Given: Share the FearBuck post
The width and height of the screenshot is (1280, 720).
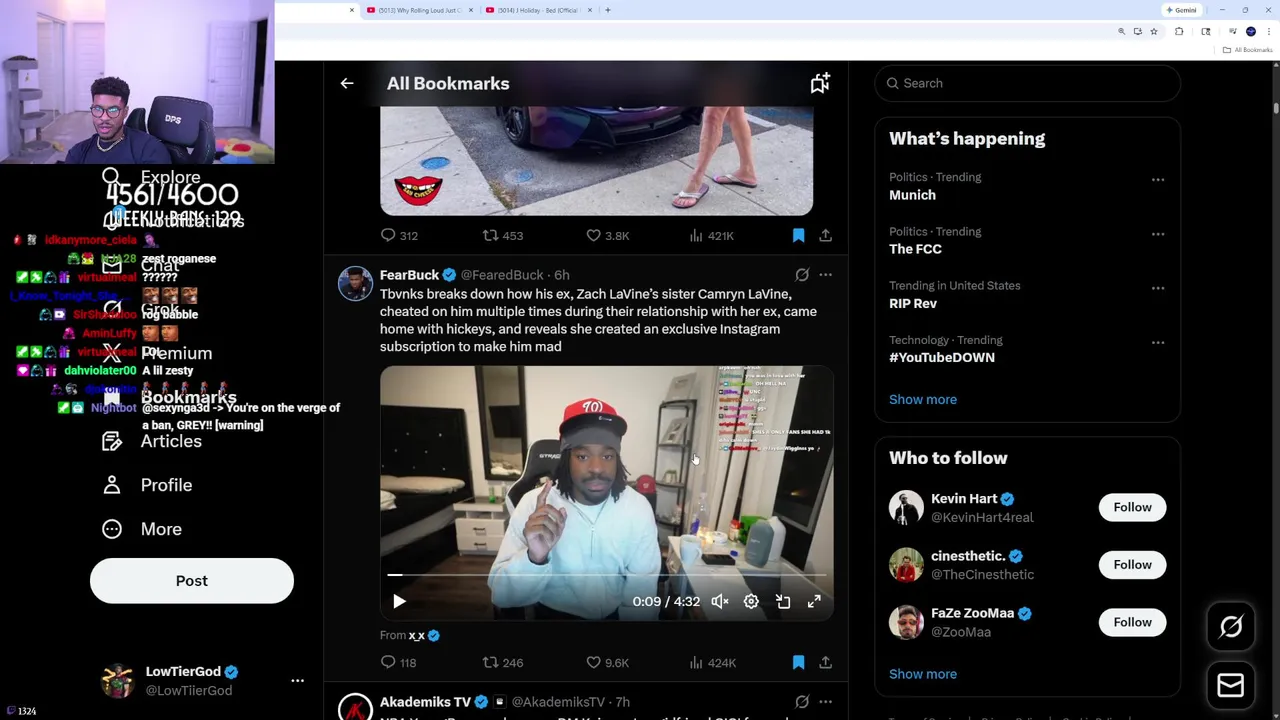Looking at the screenshot, I should point(825,662).
